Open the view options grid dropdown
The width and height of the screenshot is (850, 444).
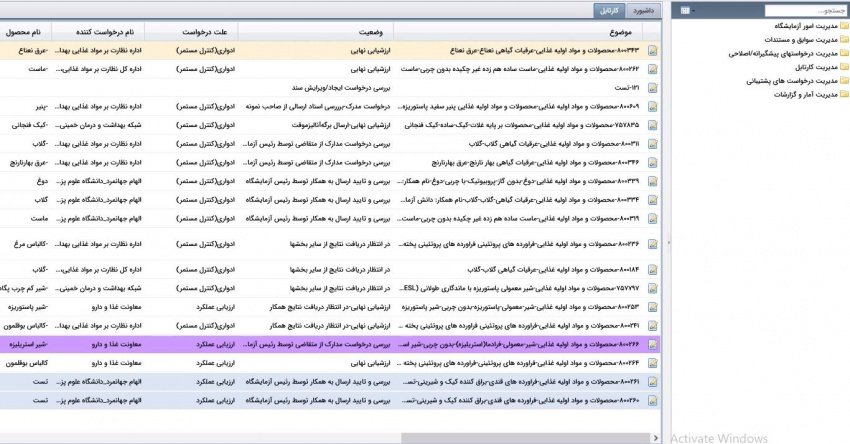(x=687, y=10)
